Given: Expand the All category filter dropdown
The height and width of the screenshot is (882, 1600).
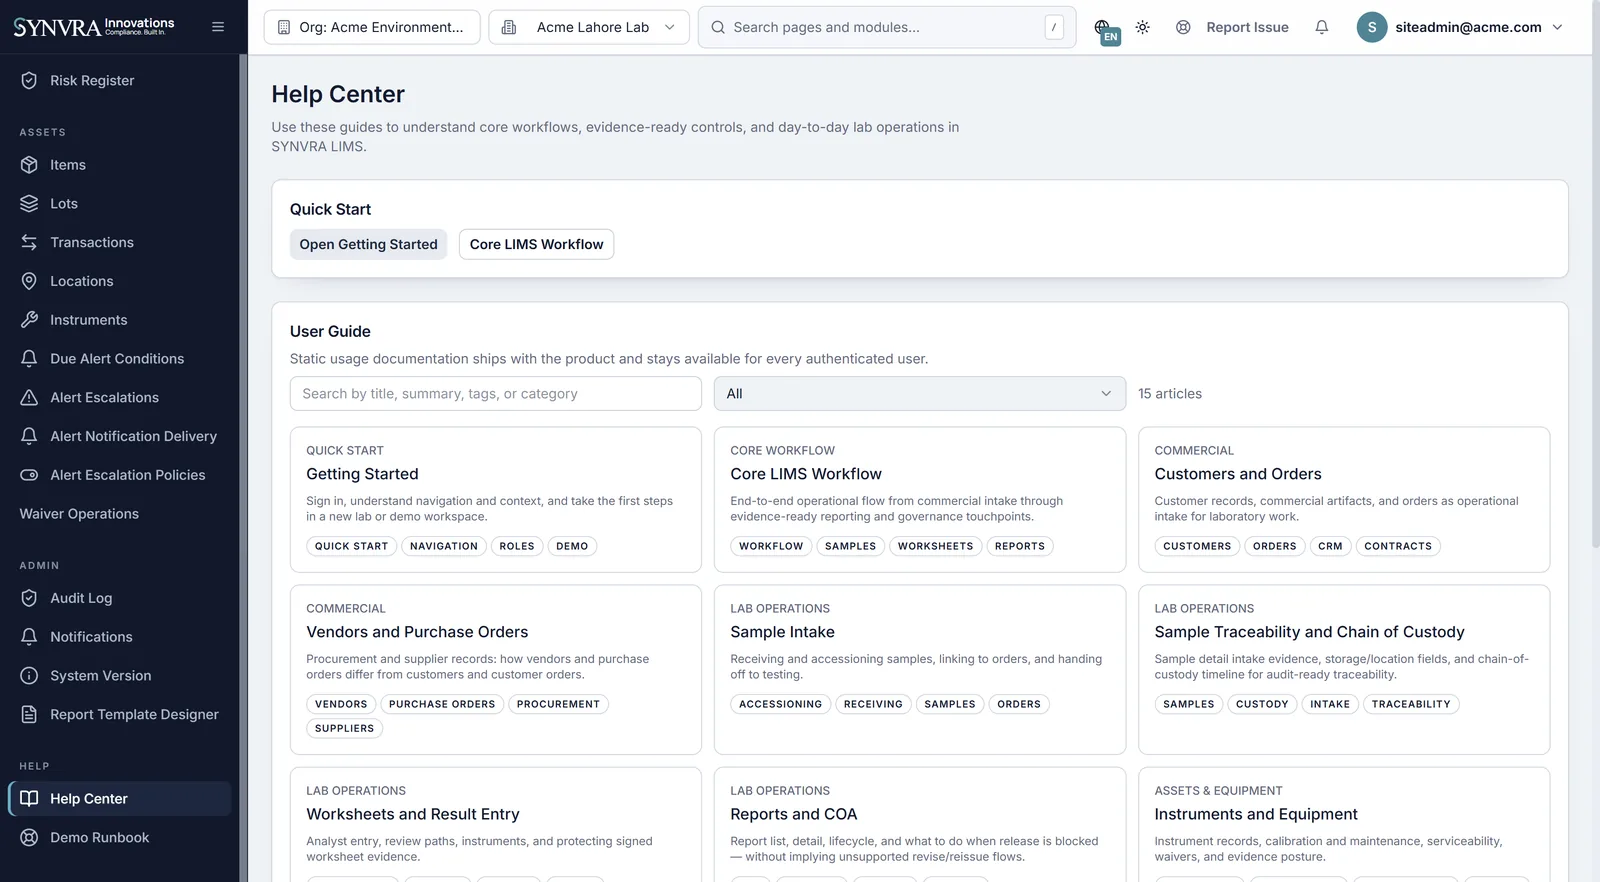Looking at the screenshot, I should point(920,394).
